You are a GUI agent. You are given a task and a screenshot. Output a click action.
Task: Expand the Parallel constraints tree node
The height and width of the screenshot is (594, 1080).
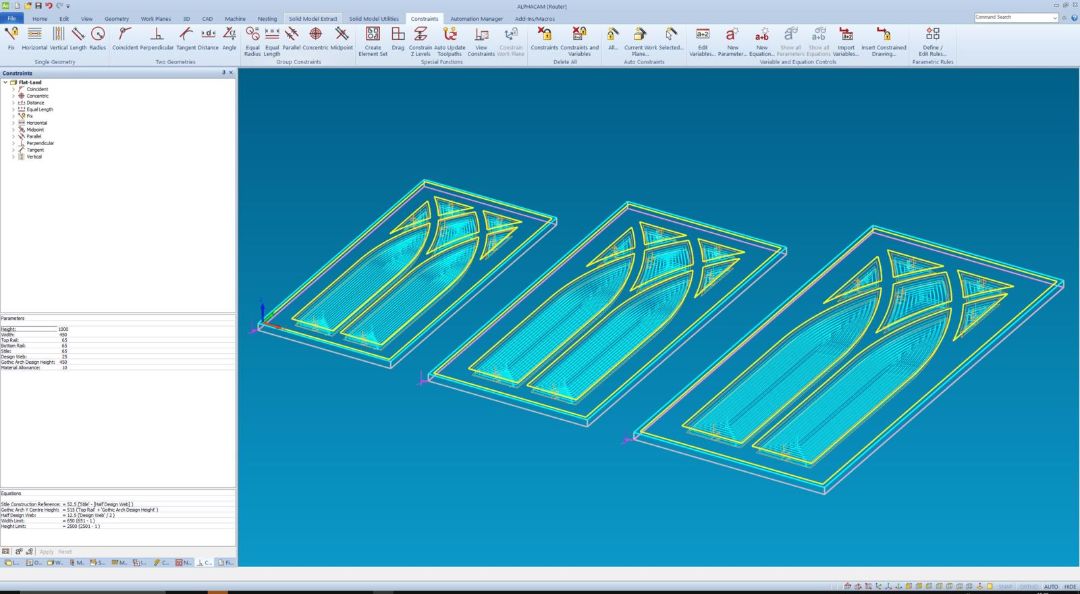point(13,136)
